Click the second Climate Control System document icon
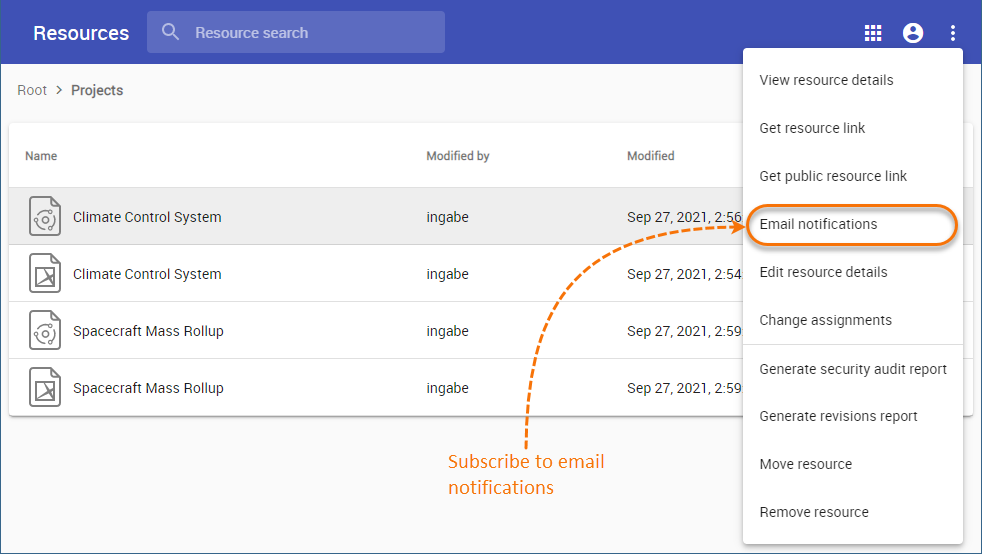 coord(46,274)
